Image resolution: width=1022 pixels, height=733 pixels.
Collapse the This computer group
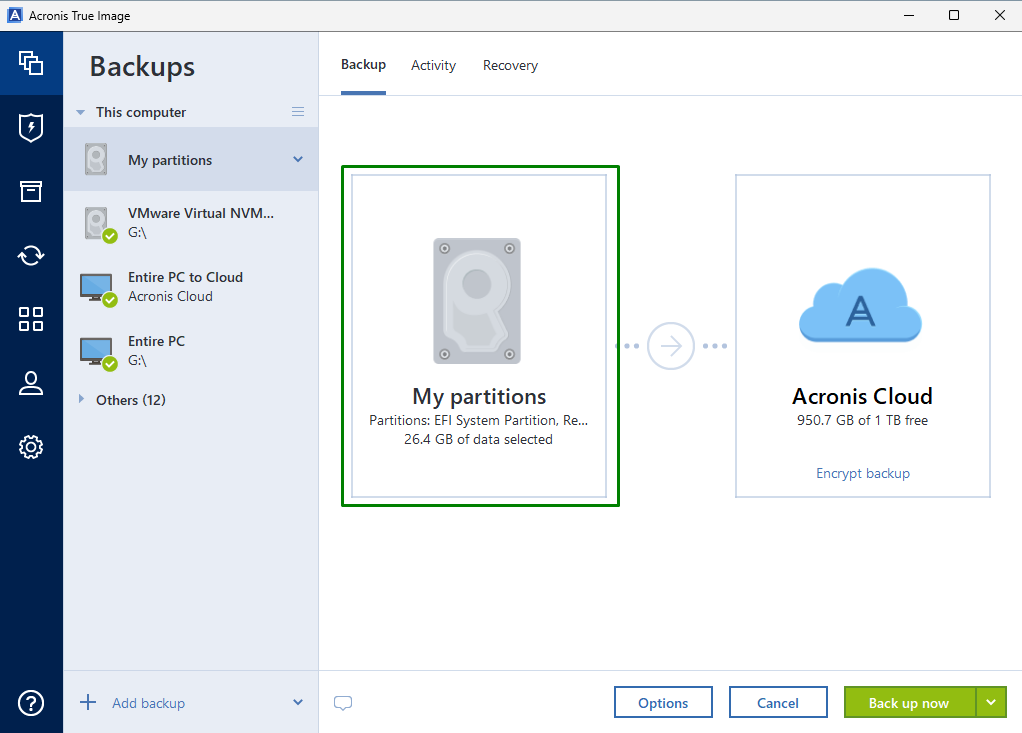click(x=80, y=111)
